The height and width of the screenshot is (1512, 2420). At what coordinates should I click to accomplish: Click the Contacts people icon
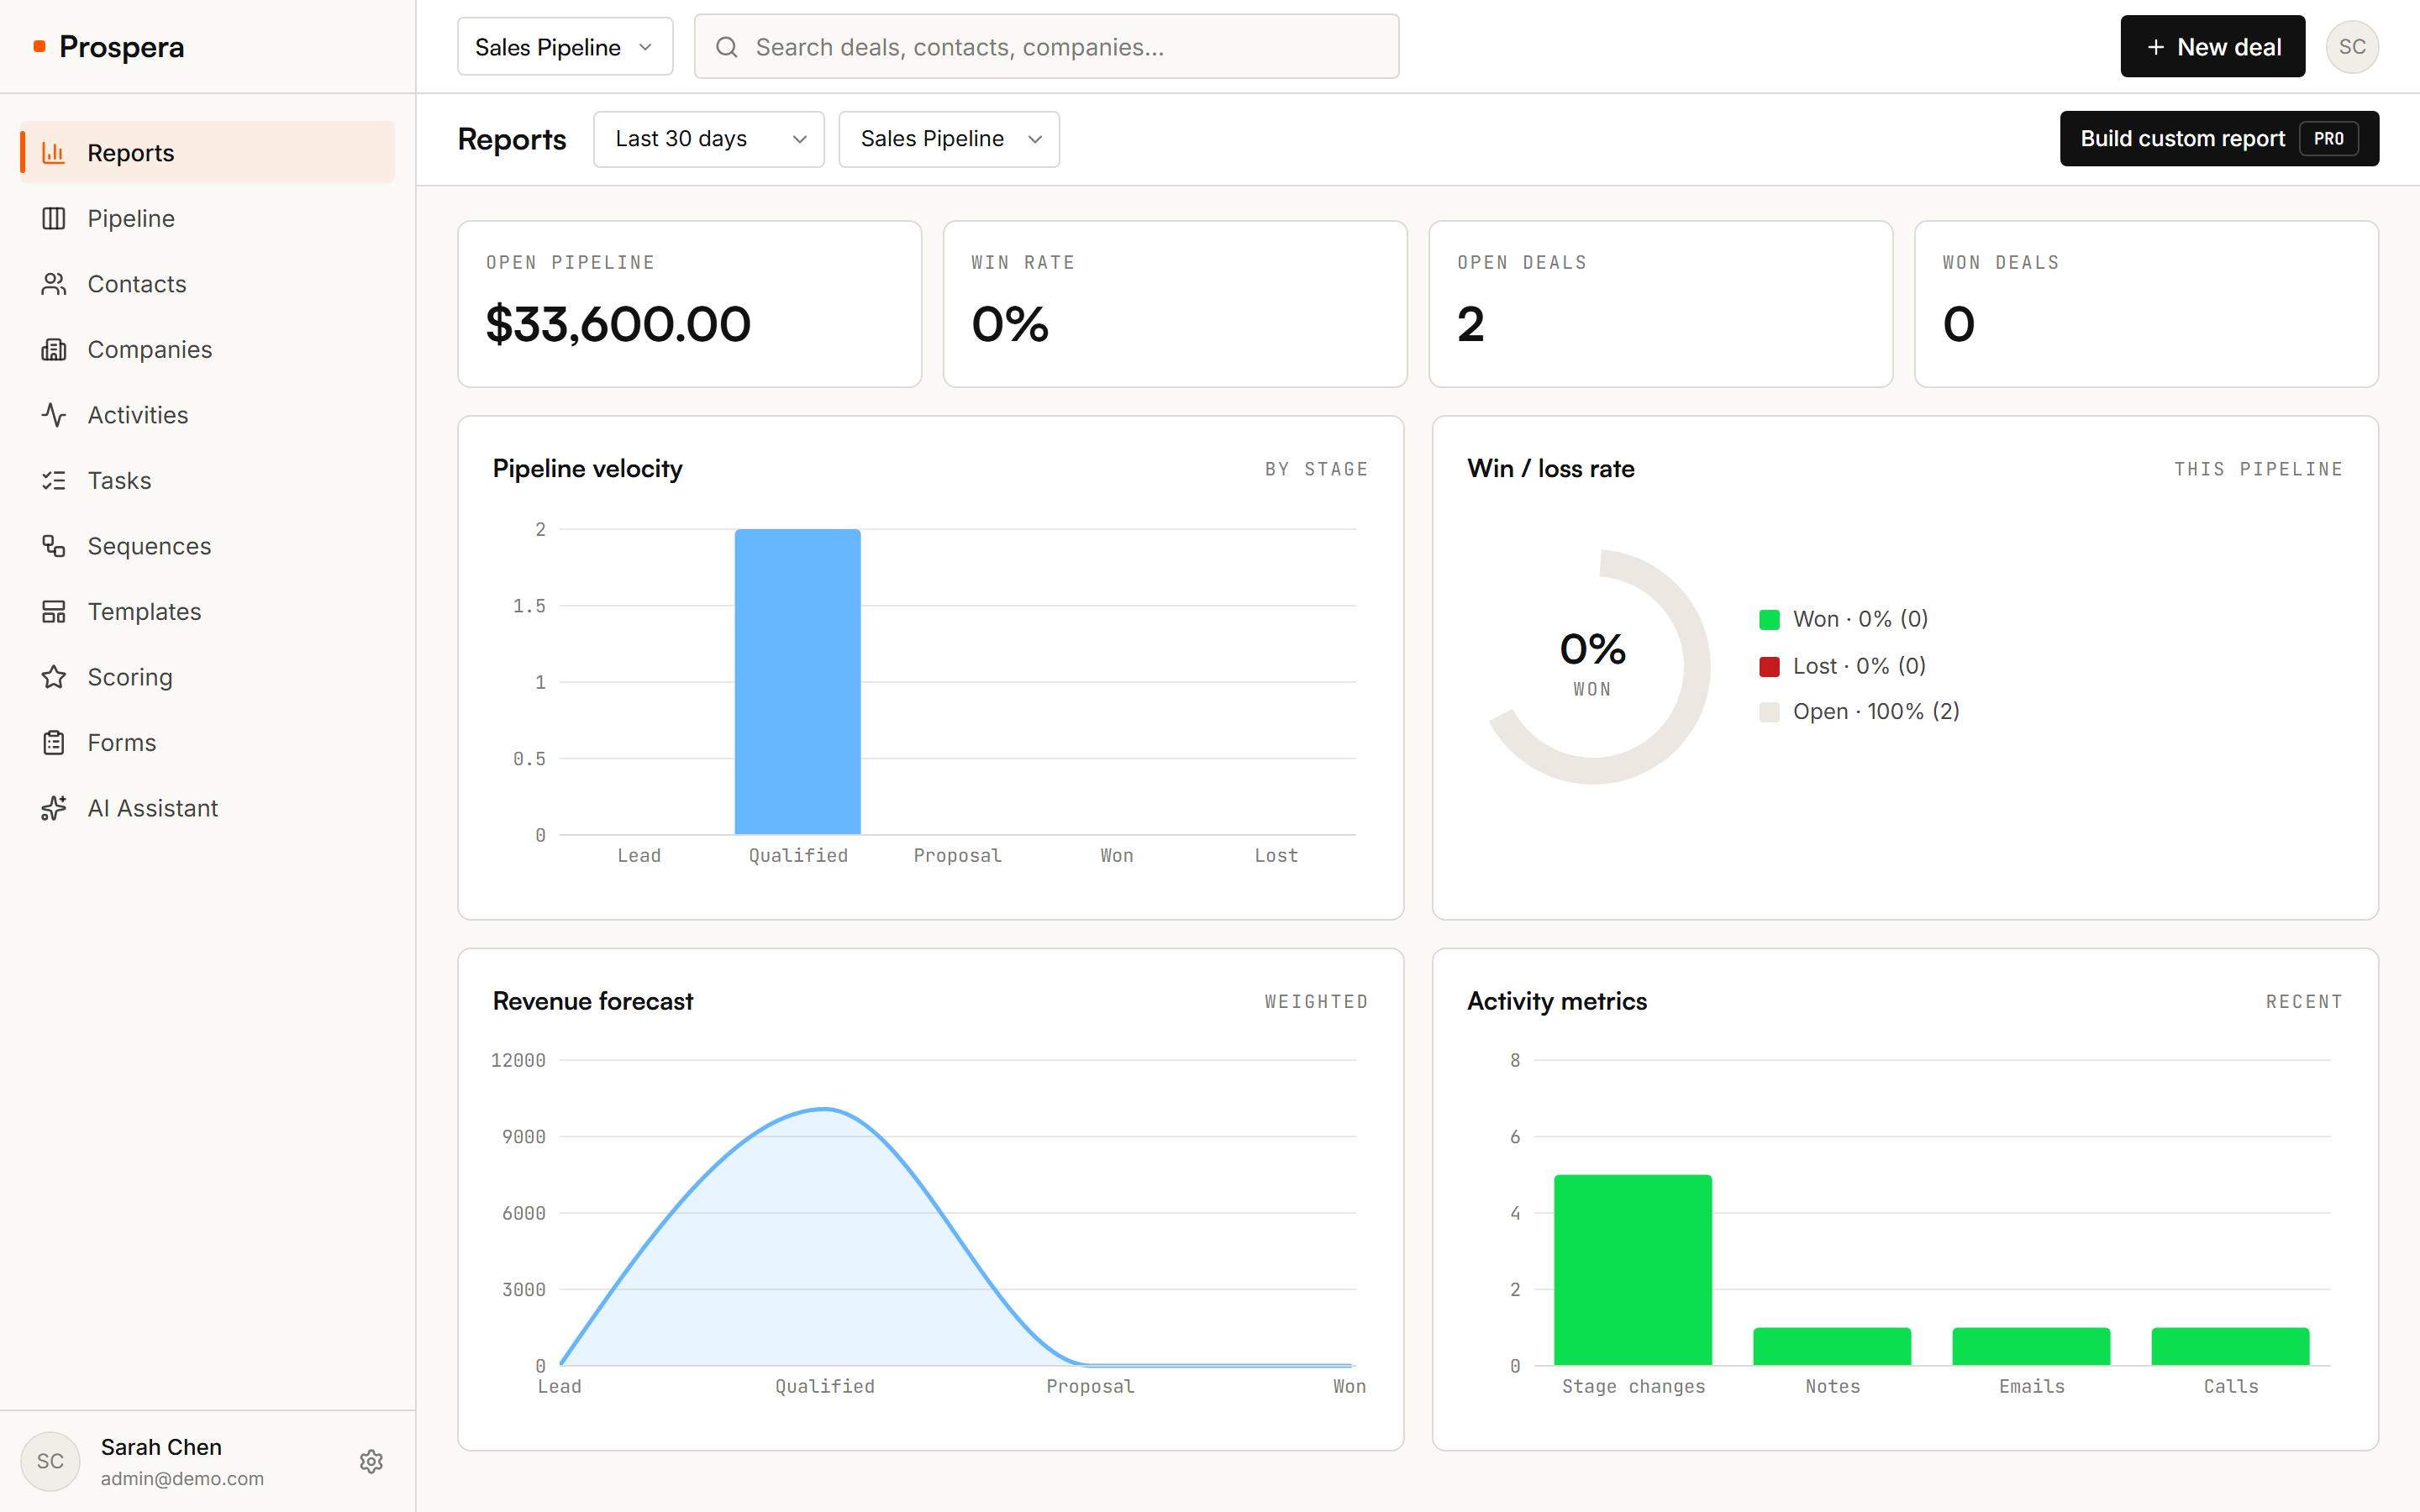point(54,284)
